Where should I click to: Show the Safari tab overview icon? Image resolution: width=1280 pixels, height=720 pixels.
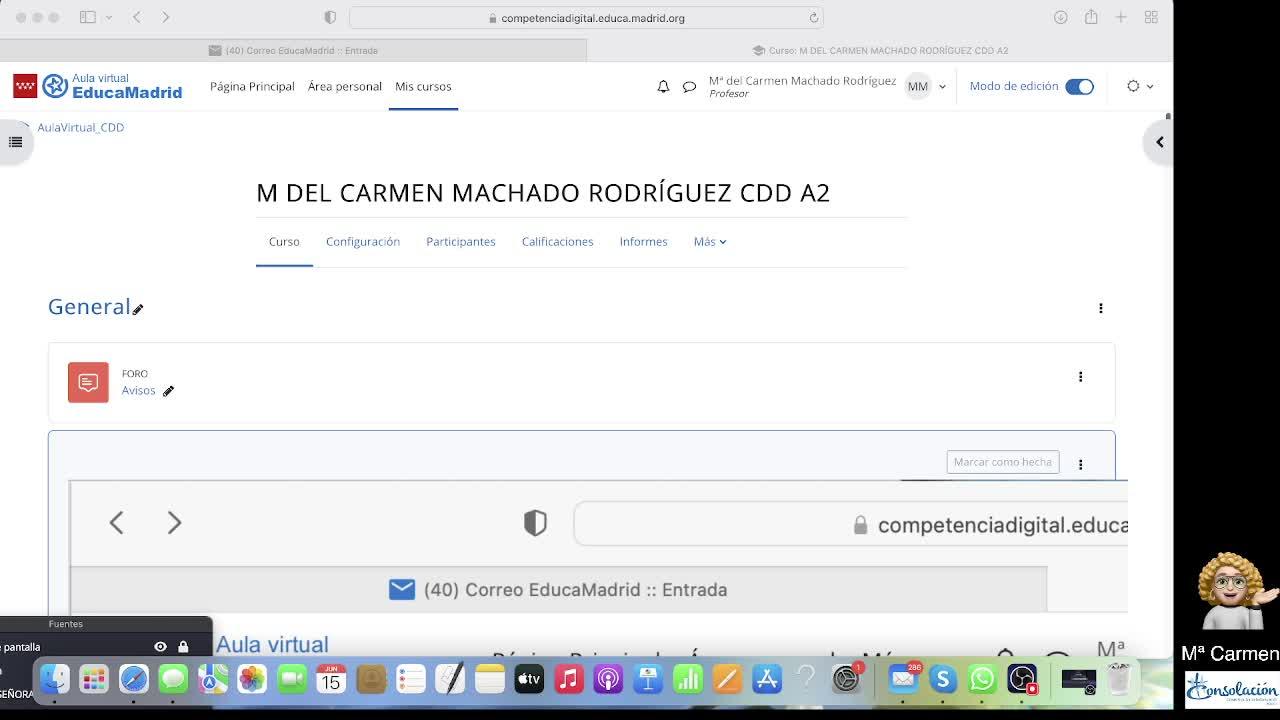1151,17
